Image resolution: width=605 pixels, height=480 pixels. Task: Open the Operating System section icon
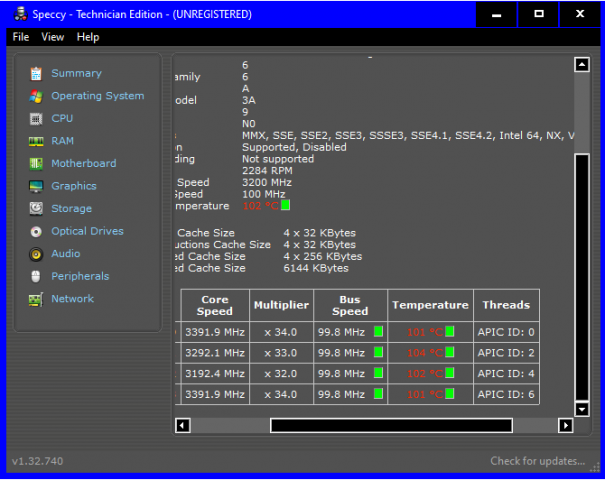click(x=36, y=96)
